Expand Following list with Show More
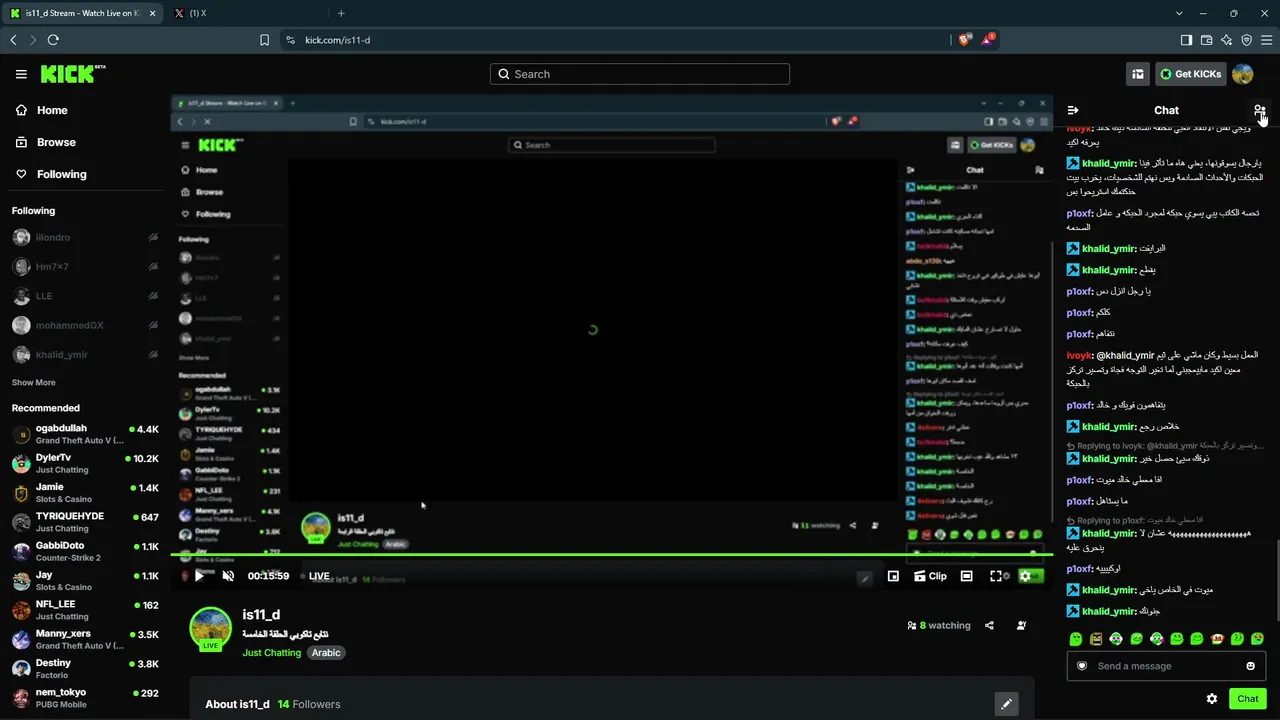This screenshot has height=720, width=1280. (x=34, y=382)
